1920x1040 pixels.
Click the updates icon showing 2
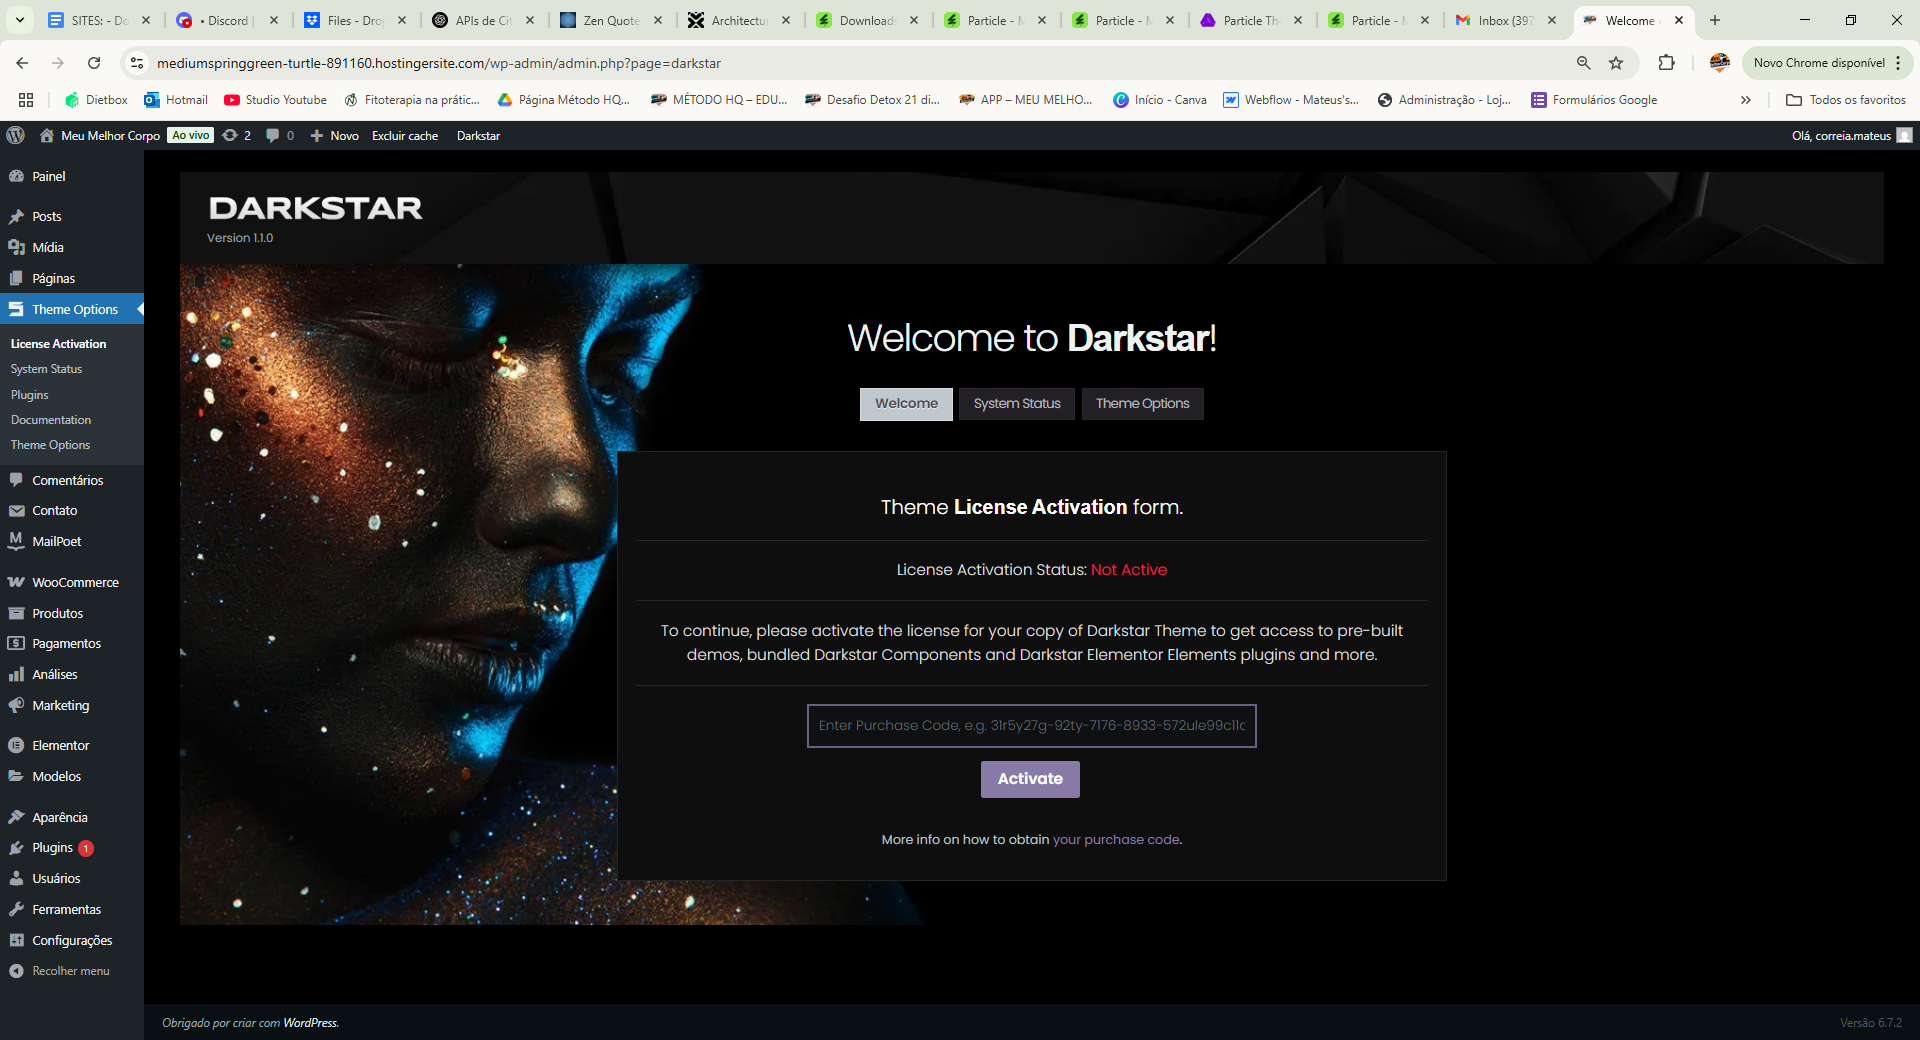[237, 135]
